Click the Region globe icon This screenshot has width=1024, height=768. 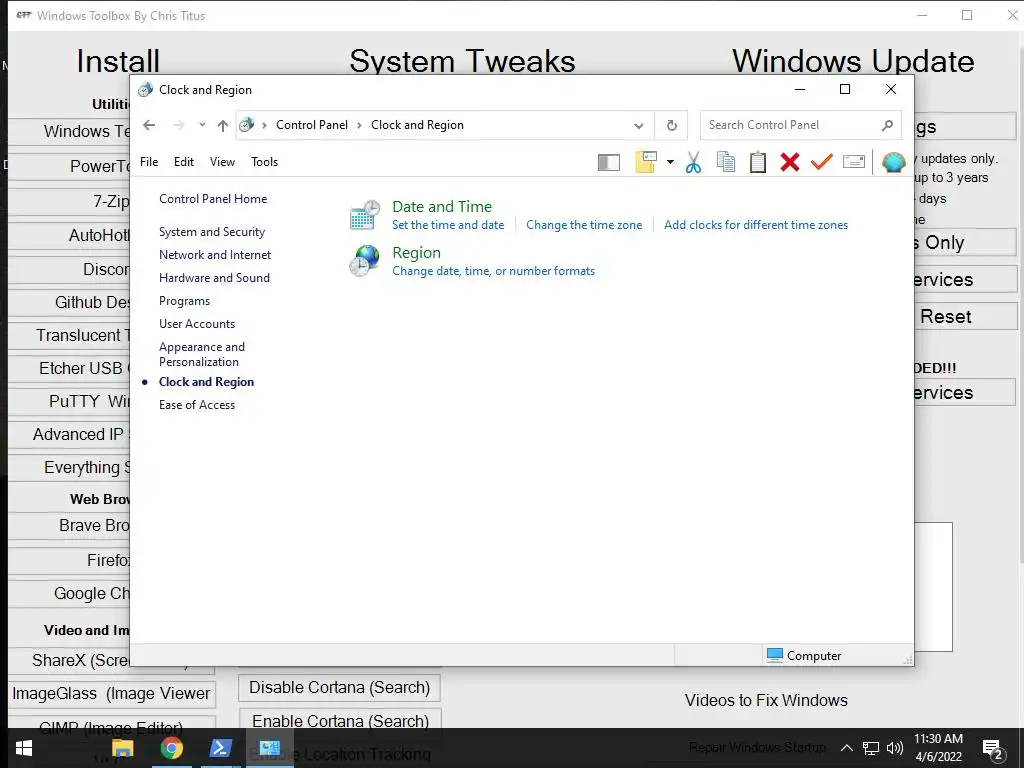[x=364, y=261]
